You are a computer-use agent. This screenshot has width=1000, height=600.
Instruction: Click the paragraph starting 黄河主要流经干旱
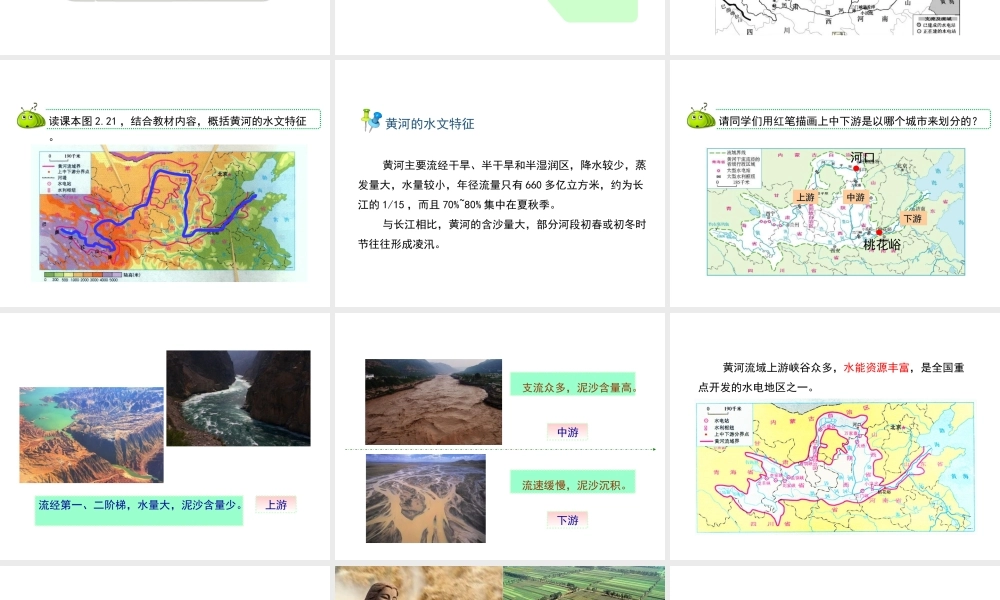[502, 185]
